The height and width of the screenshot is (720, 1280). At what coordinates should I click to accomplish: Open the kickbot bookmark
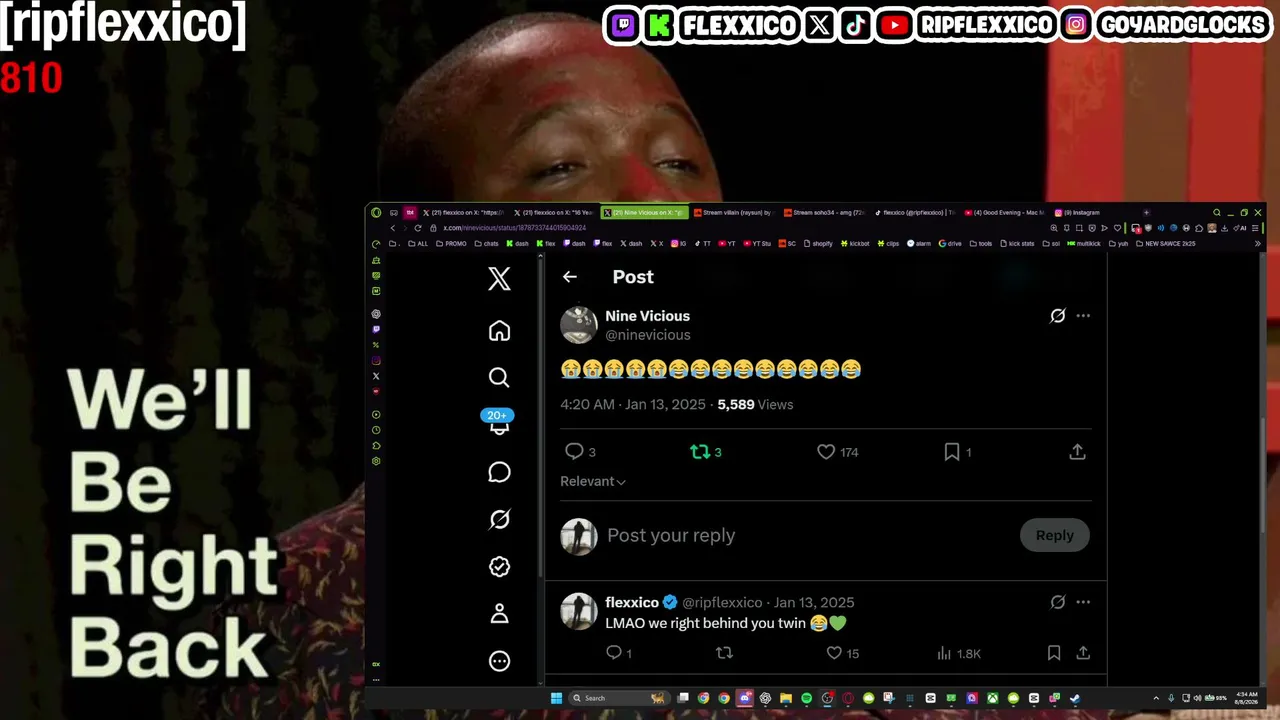[855, 244]
